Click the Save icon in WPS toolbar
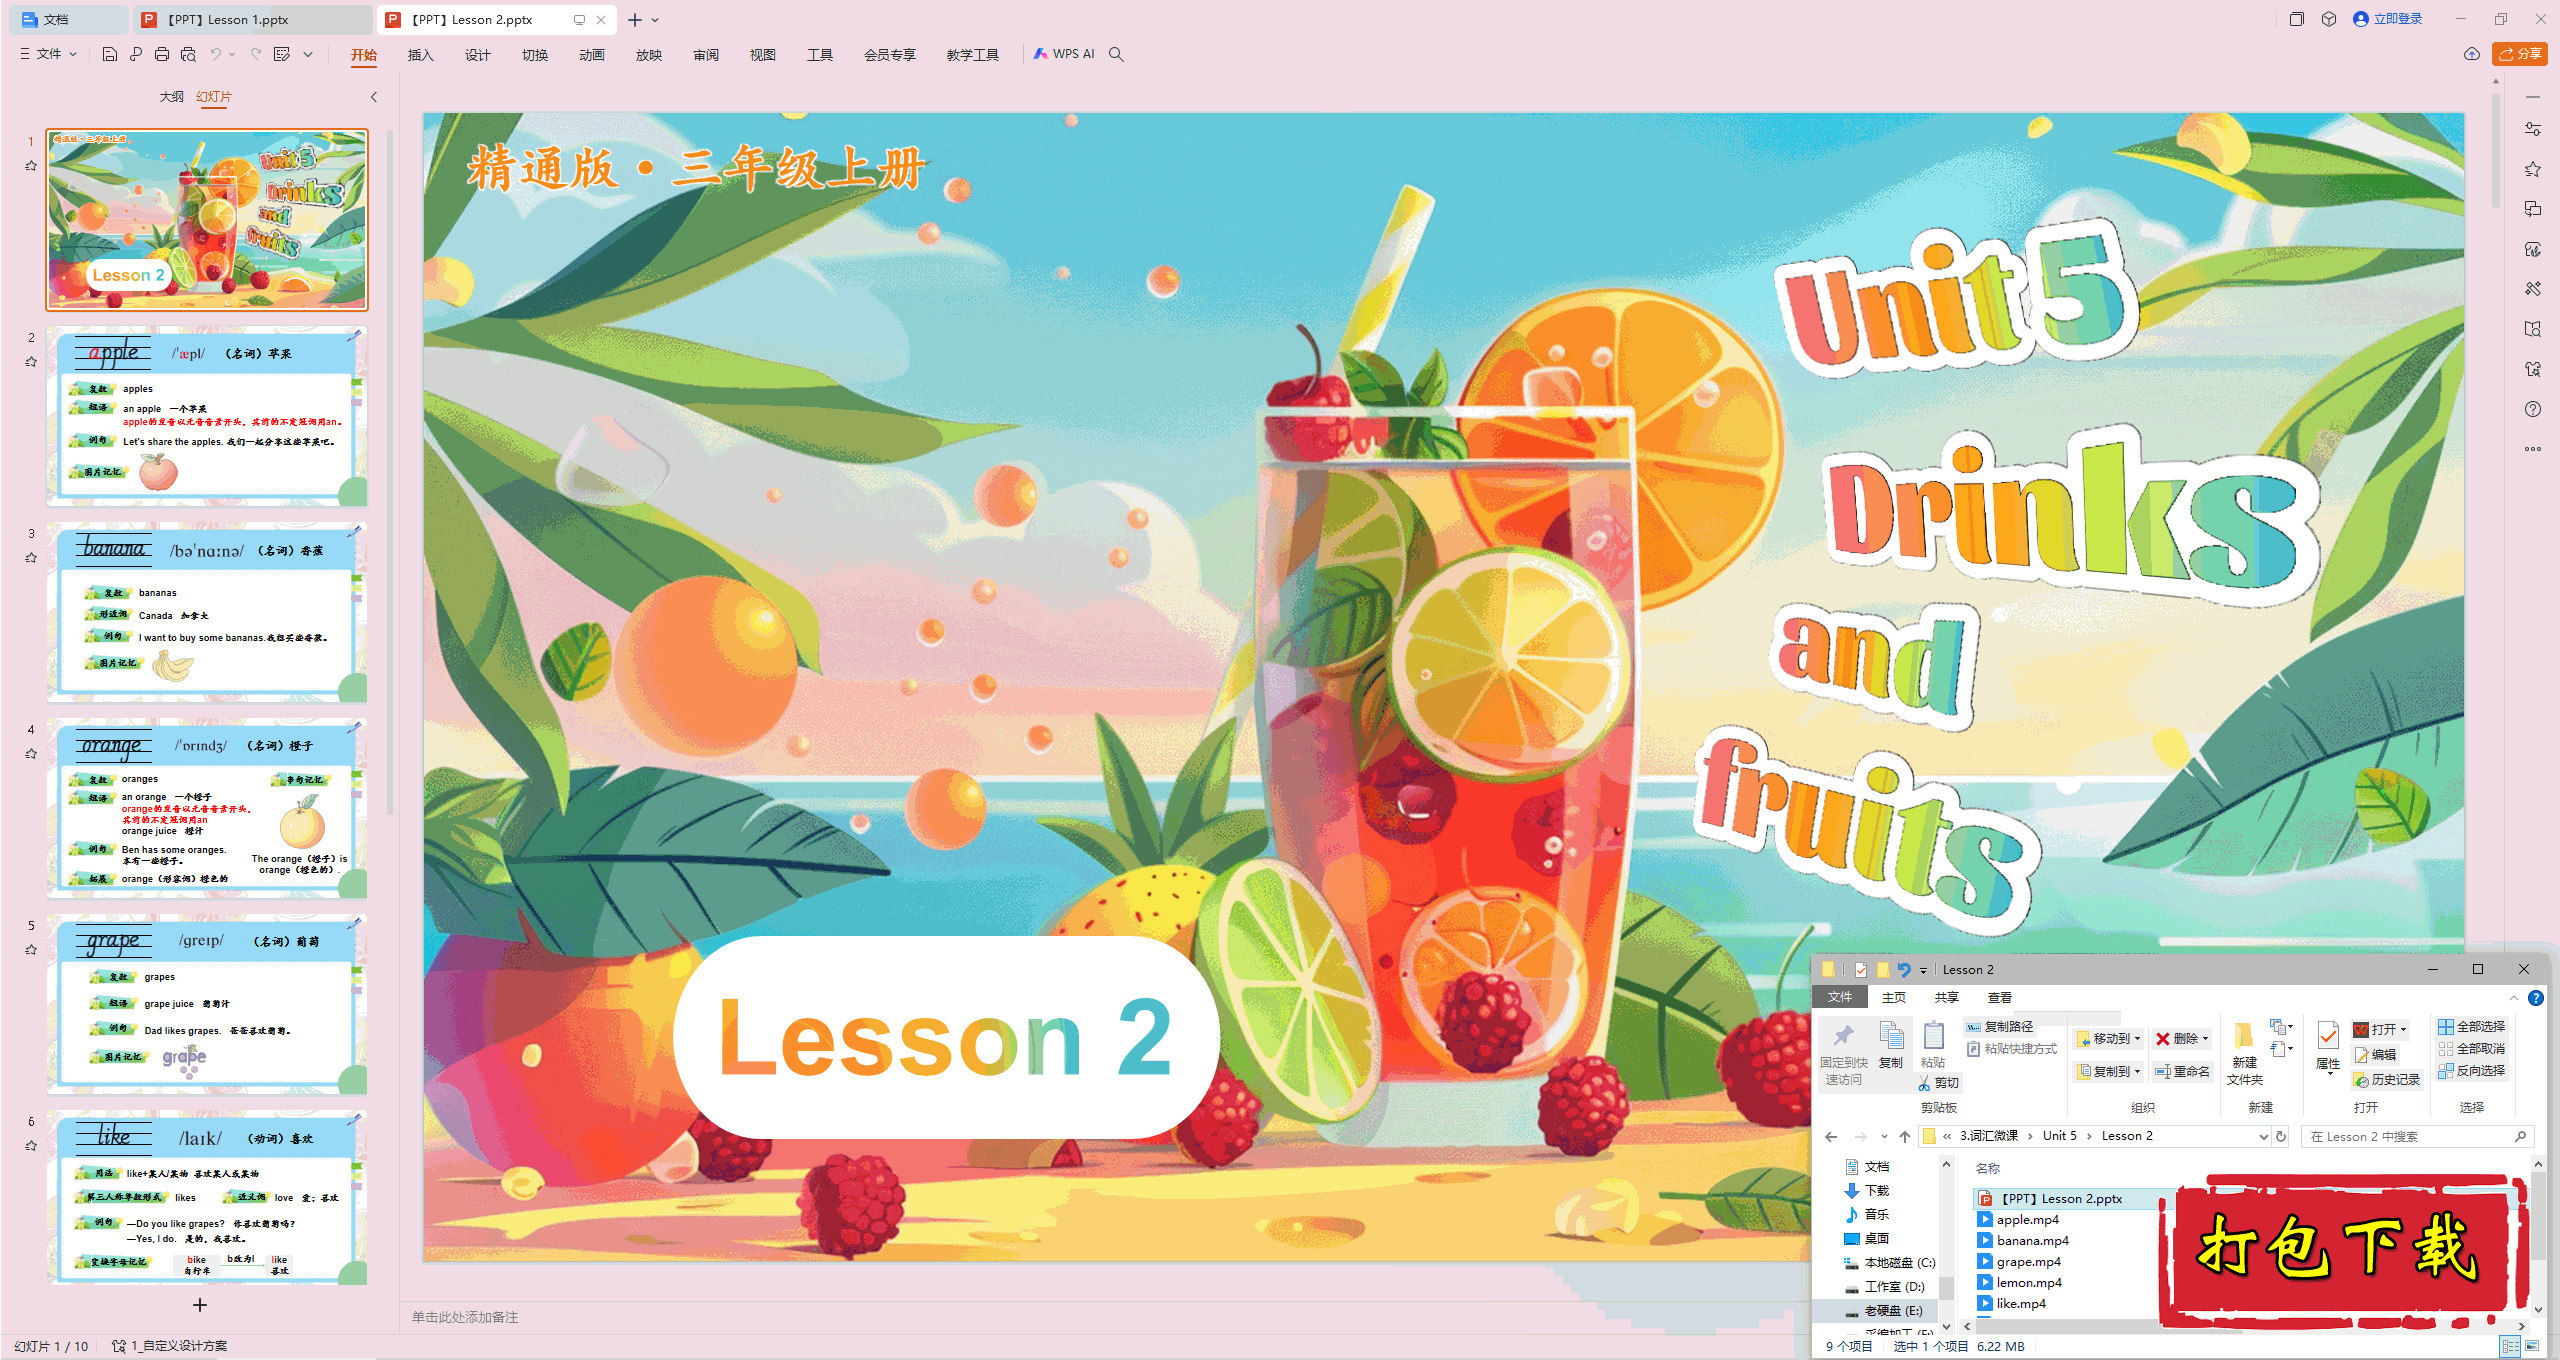Screen dimensions: 2560x1360 [110, 54]
